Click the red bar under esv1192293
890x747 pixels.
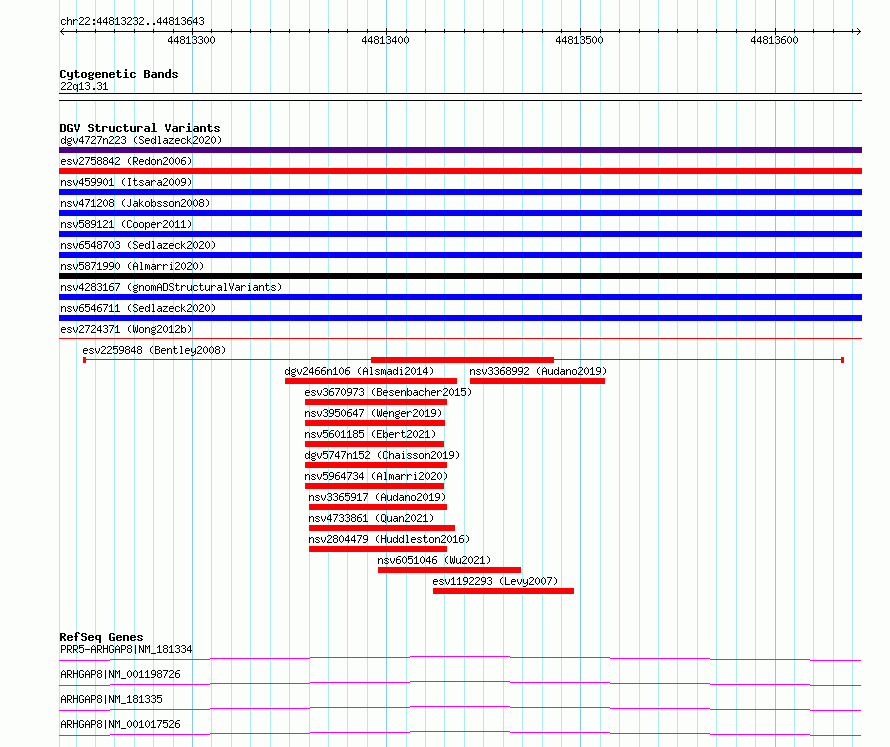pyautogui.click(x=503, y=591)
